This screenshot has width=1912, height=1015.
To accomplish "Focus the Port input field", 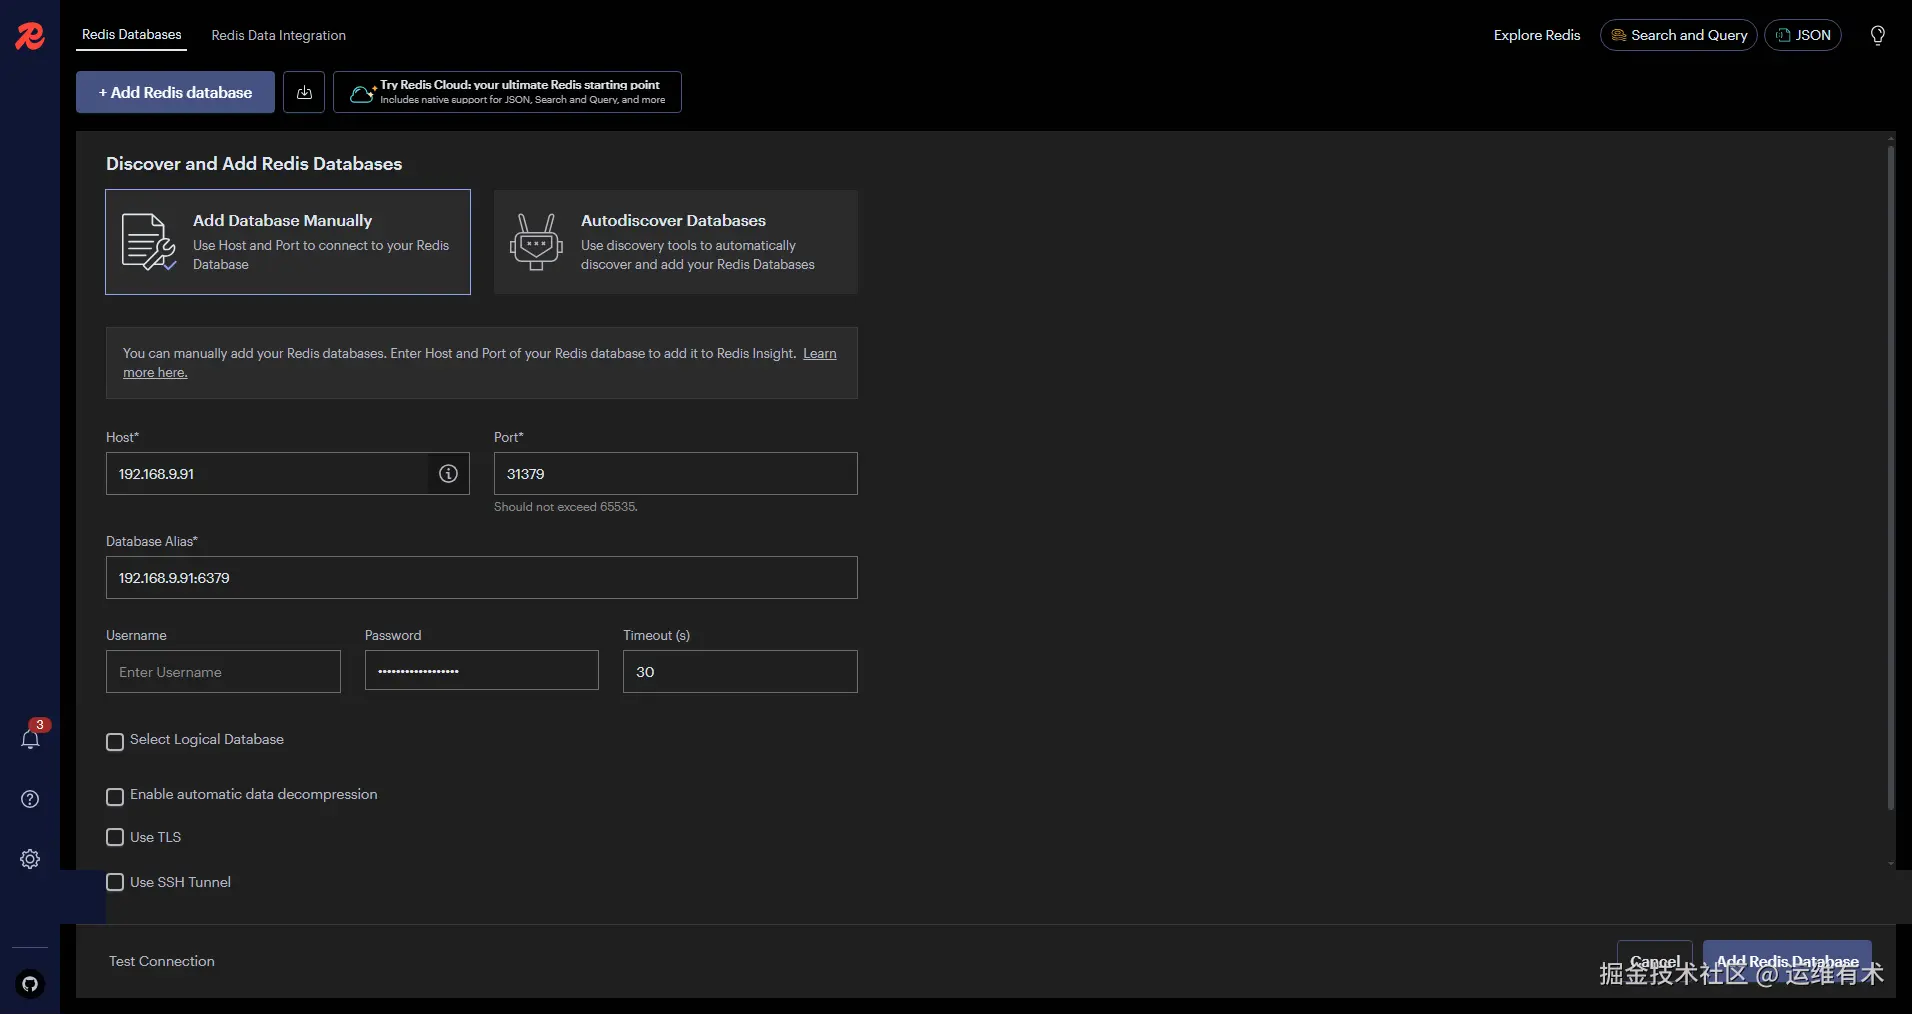I will 676,474.
